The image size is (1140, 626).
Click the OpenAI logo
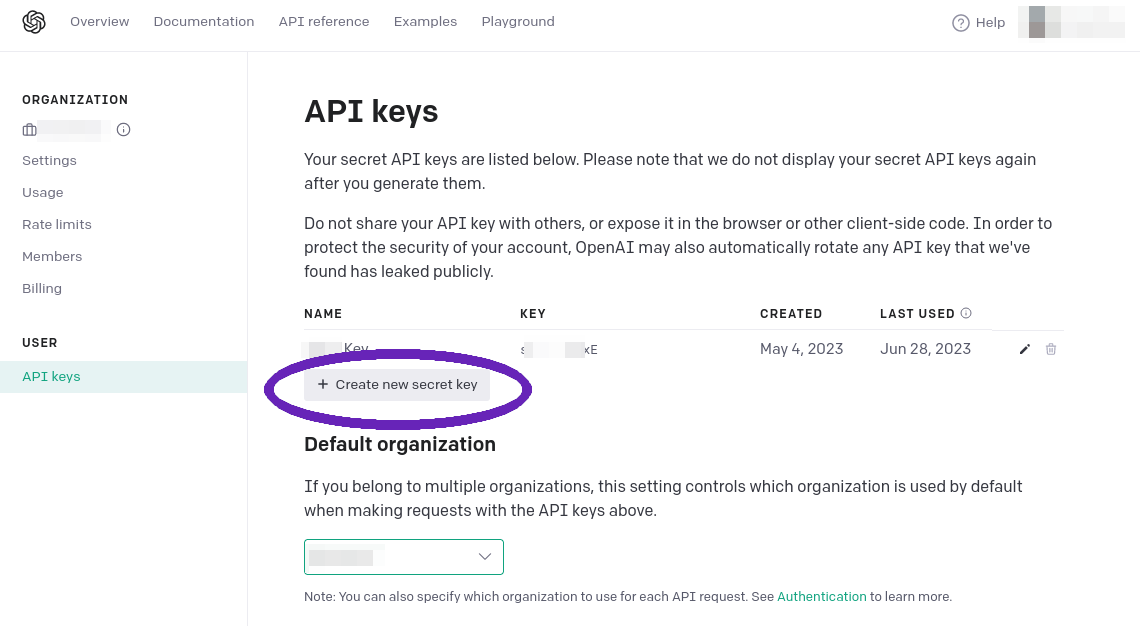click(33, 21)
